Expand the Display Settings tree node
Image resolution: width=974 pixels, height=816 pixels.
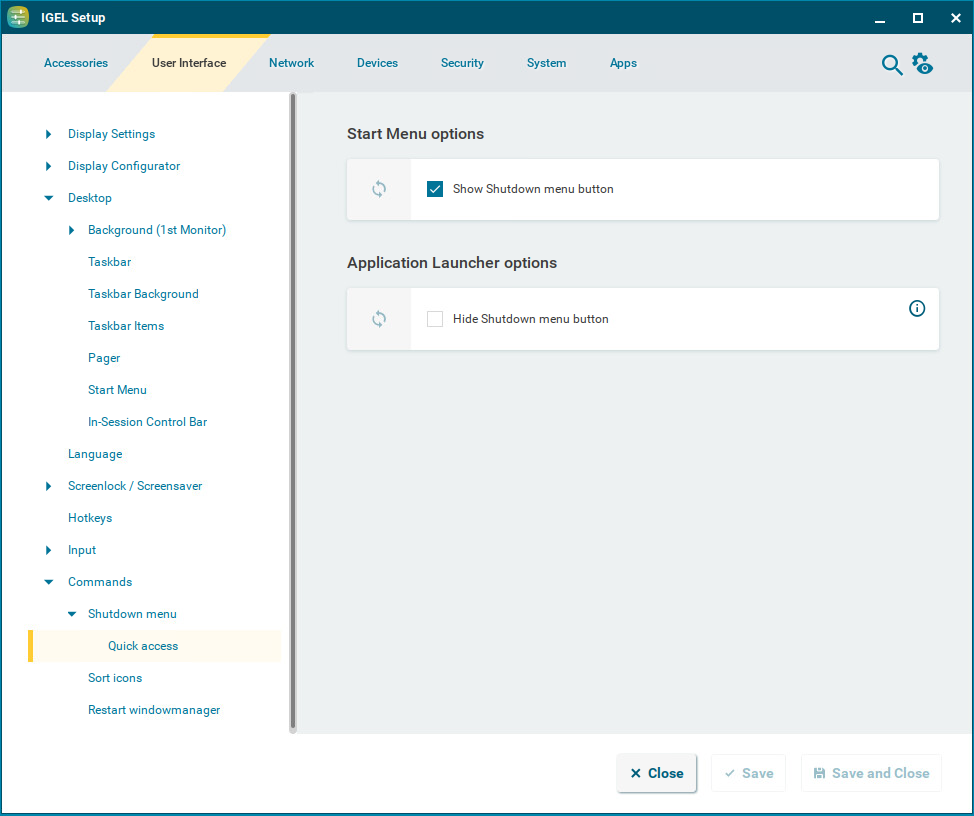[49, 134]
